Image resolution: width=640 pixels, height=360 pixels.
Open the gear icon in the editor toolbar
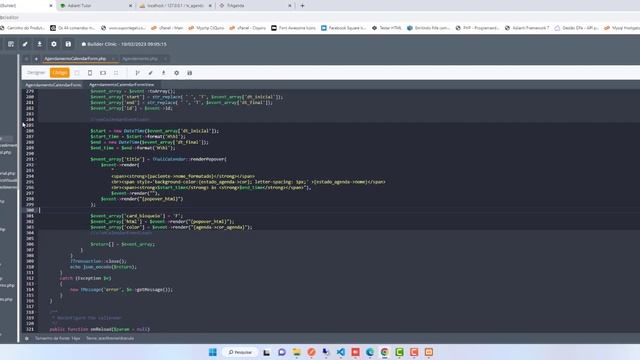coord(176,73)
